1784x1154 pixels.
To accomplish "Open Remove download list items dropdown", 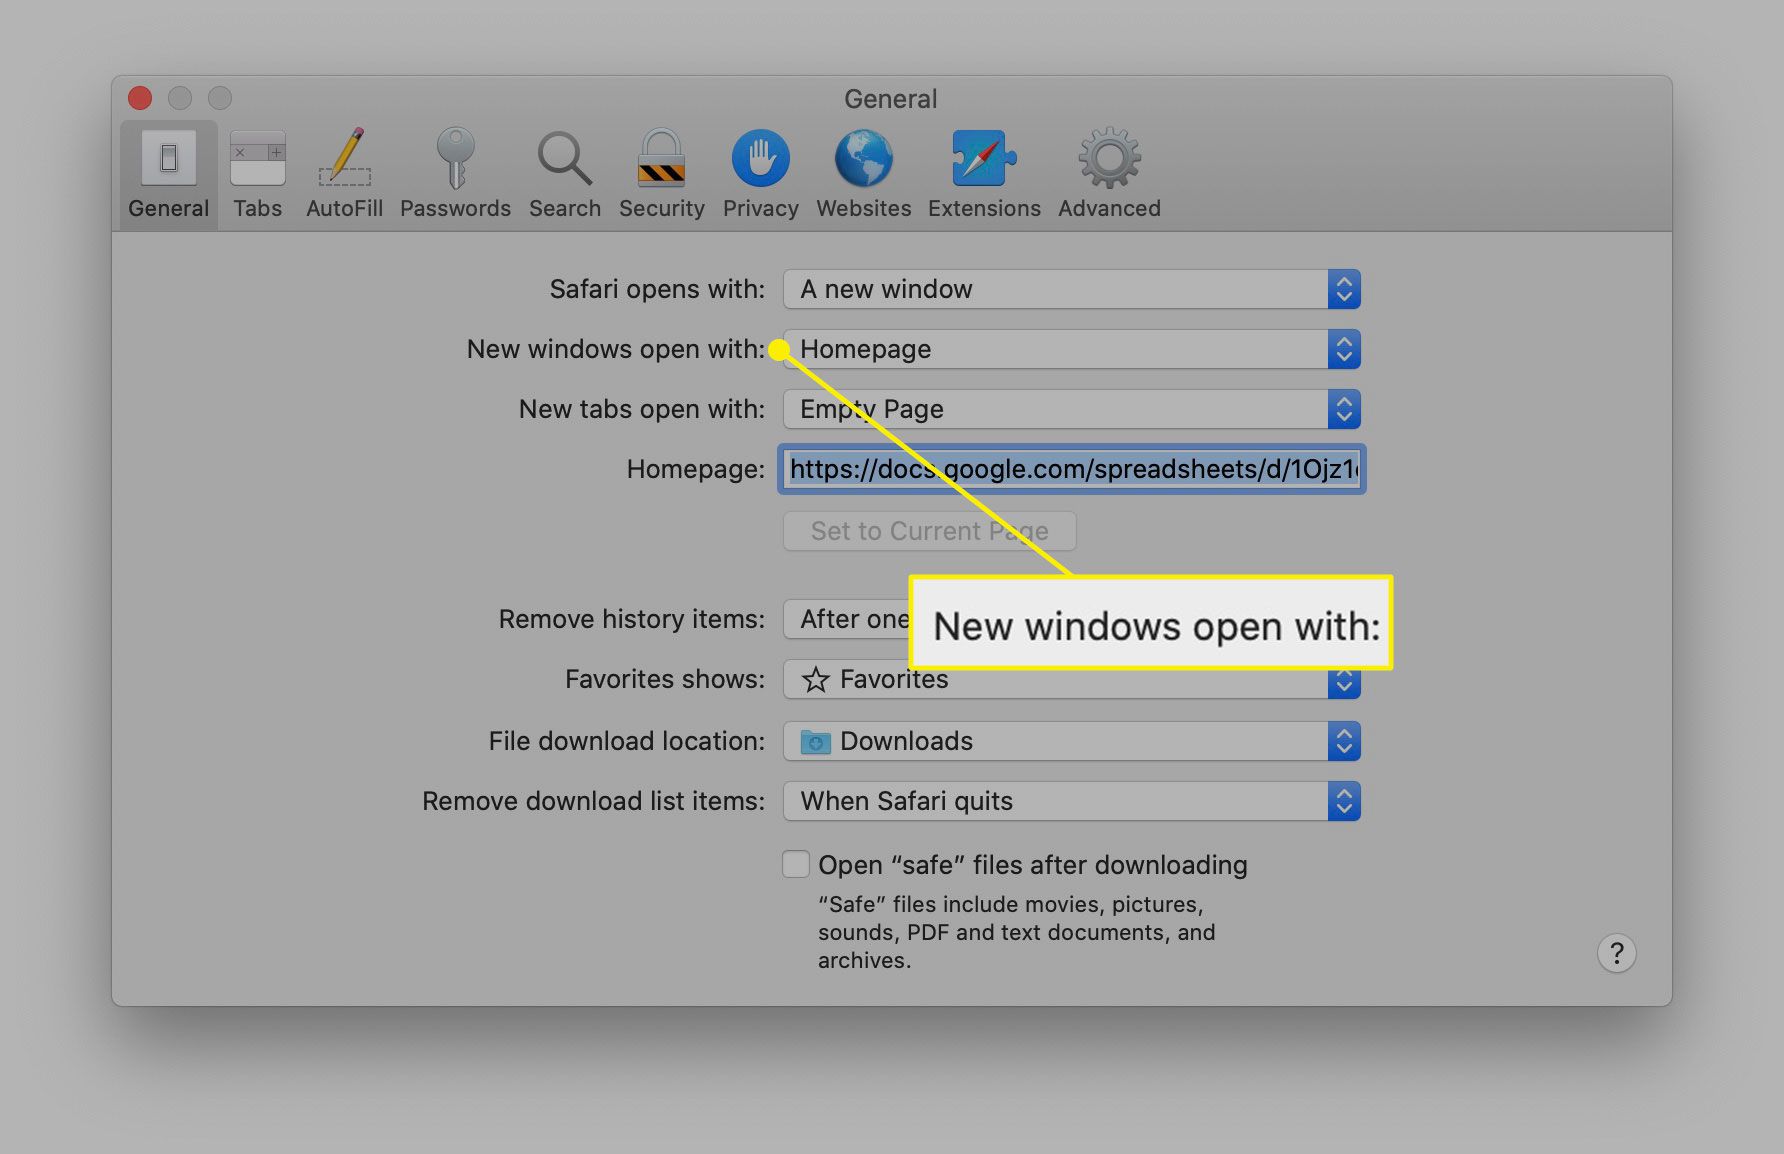I will (1072, 801).
